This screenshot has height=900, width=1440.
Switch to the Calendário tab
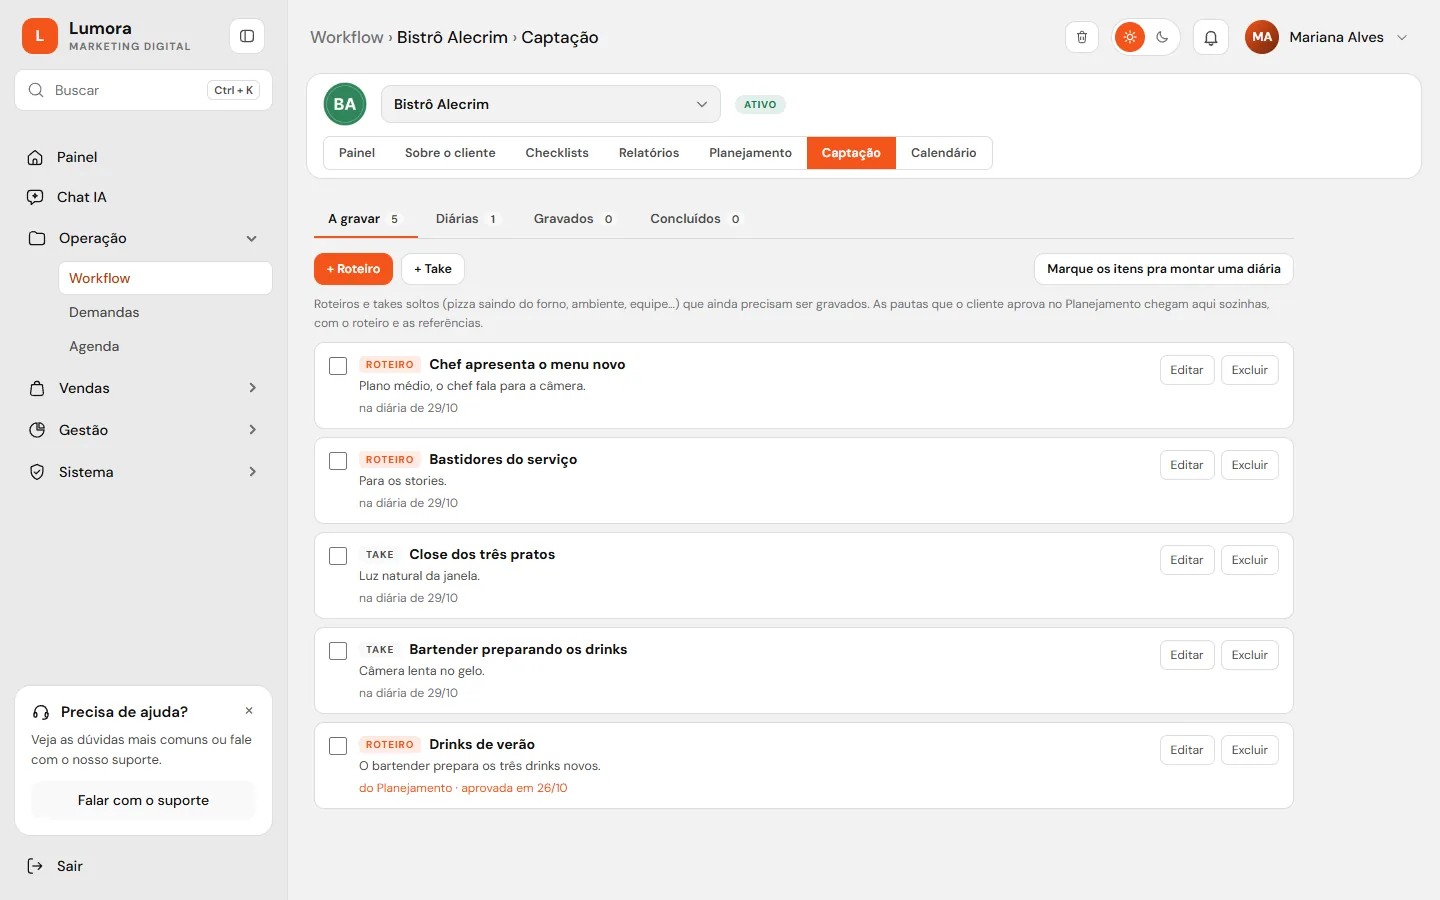click(x=943, y=153)
